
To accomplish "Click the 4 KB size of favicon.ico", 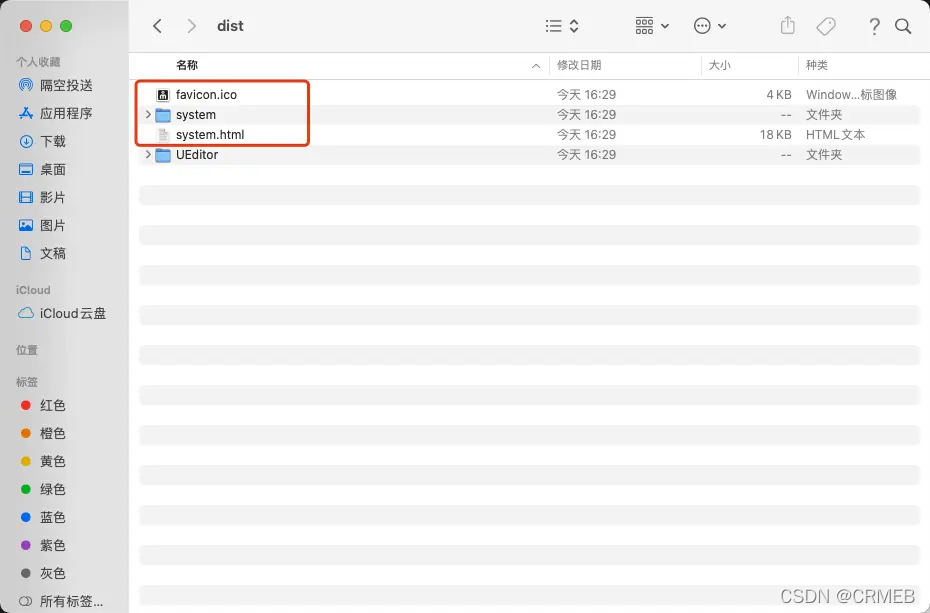I will point(779,95).
